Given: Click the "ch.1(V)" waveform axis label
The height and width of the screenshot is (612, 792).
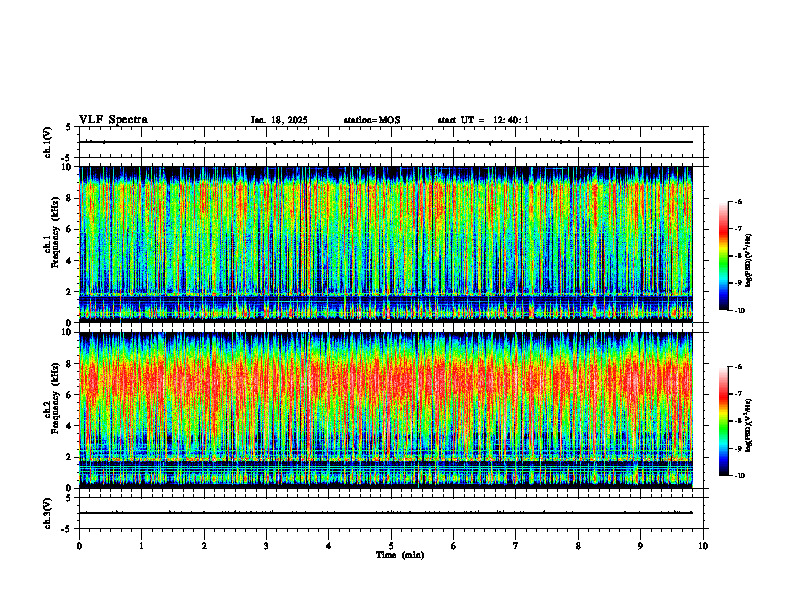Looking at the screenshot, I should 48,142.
